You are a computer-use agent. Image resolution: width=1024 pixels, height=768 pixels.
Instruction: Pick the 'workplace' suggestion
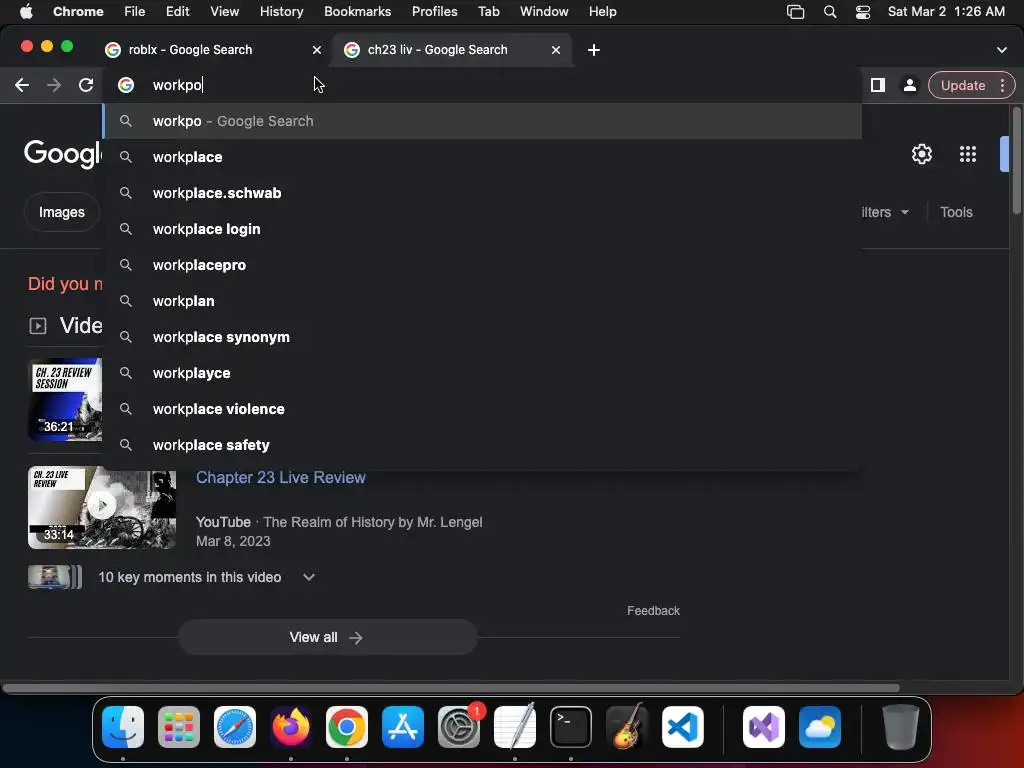pyautogui.click(x=483, y=157)
